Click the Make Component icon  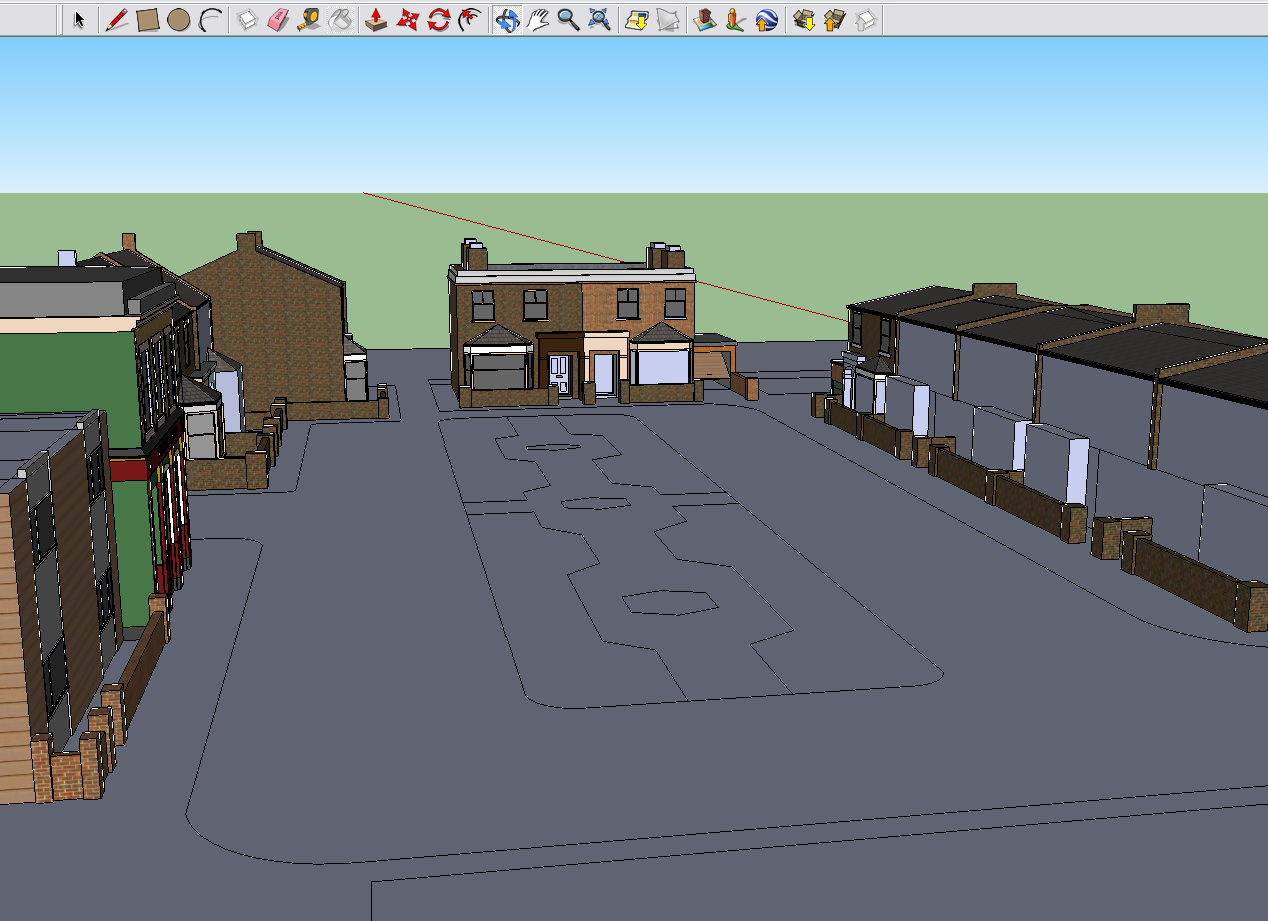[x=247, y=19]
